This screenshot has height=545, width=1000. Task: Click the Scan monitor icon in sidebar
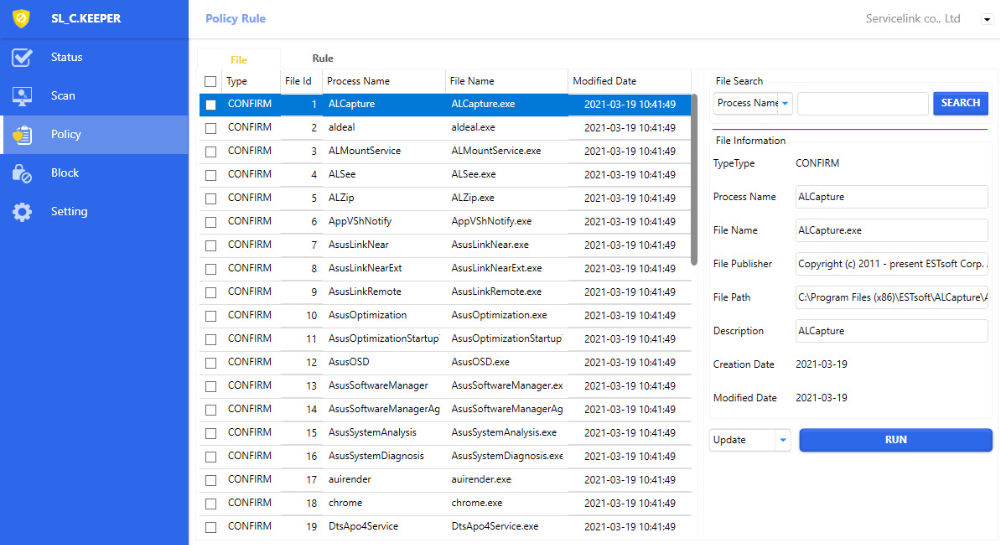tap(22, 96)
